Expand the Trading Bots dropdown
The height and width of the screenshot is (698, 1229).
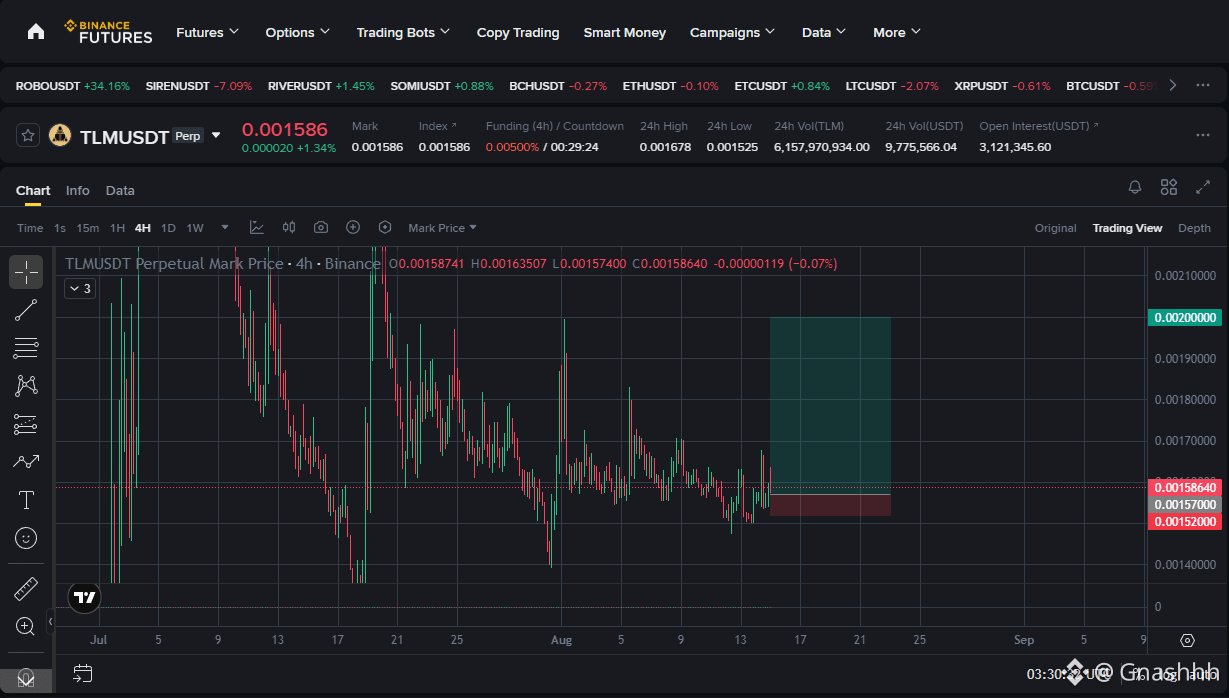click(404, 32)
